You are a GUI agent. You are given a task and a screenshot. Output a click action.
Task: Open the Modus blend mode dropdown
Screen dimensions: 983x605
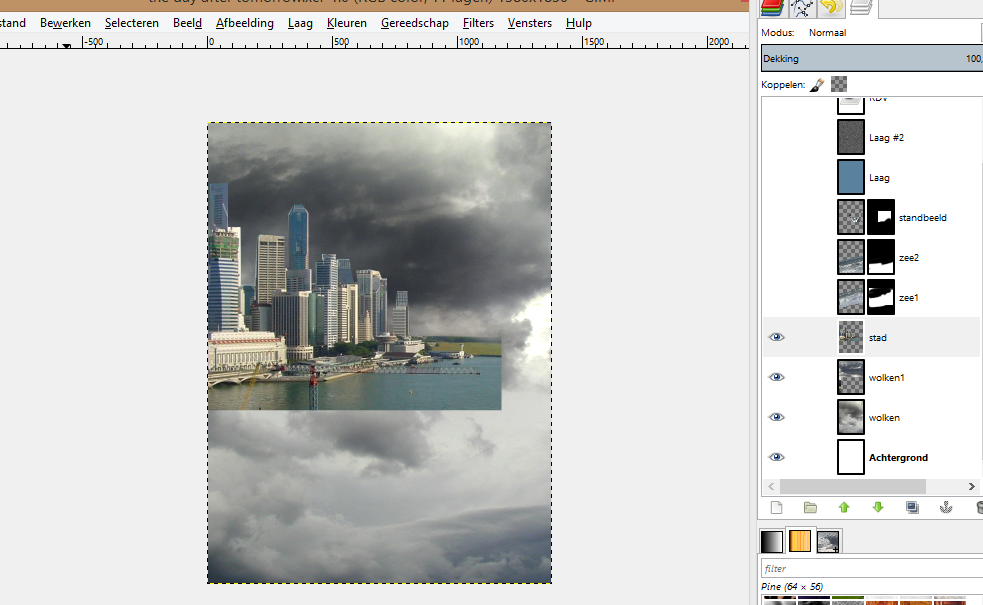tap(890, 33)
